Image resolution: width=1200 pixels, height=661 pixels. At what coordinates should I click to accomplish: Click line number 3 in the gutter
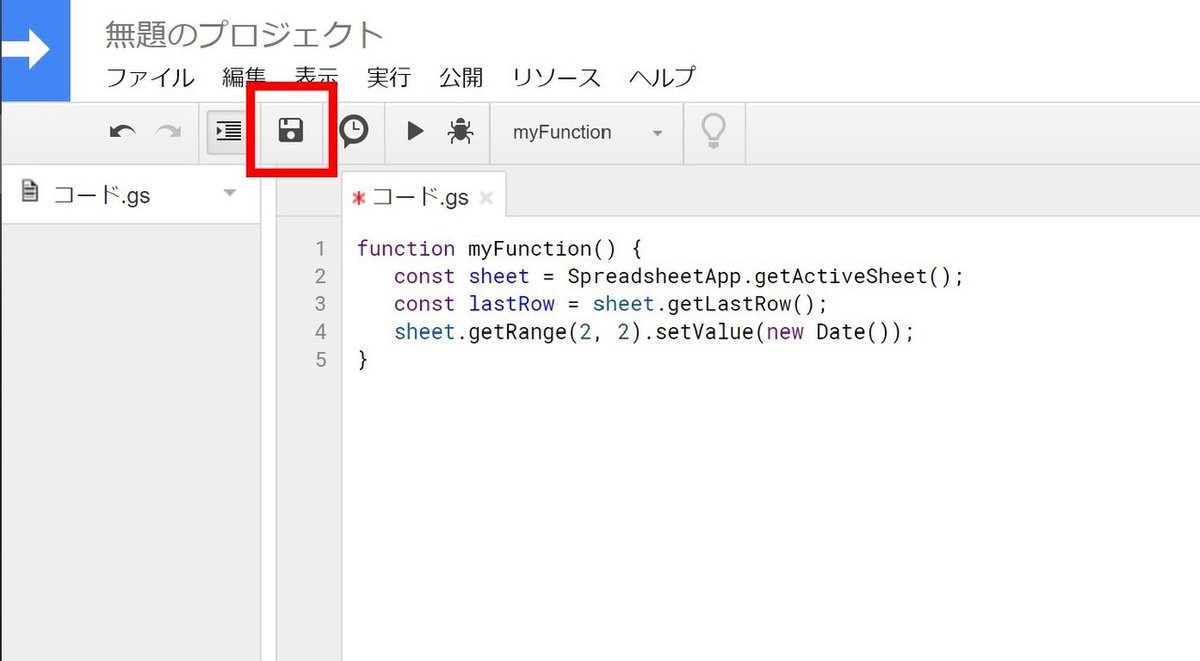320,304
